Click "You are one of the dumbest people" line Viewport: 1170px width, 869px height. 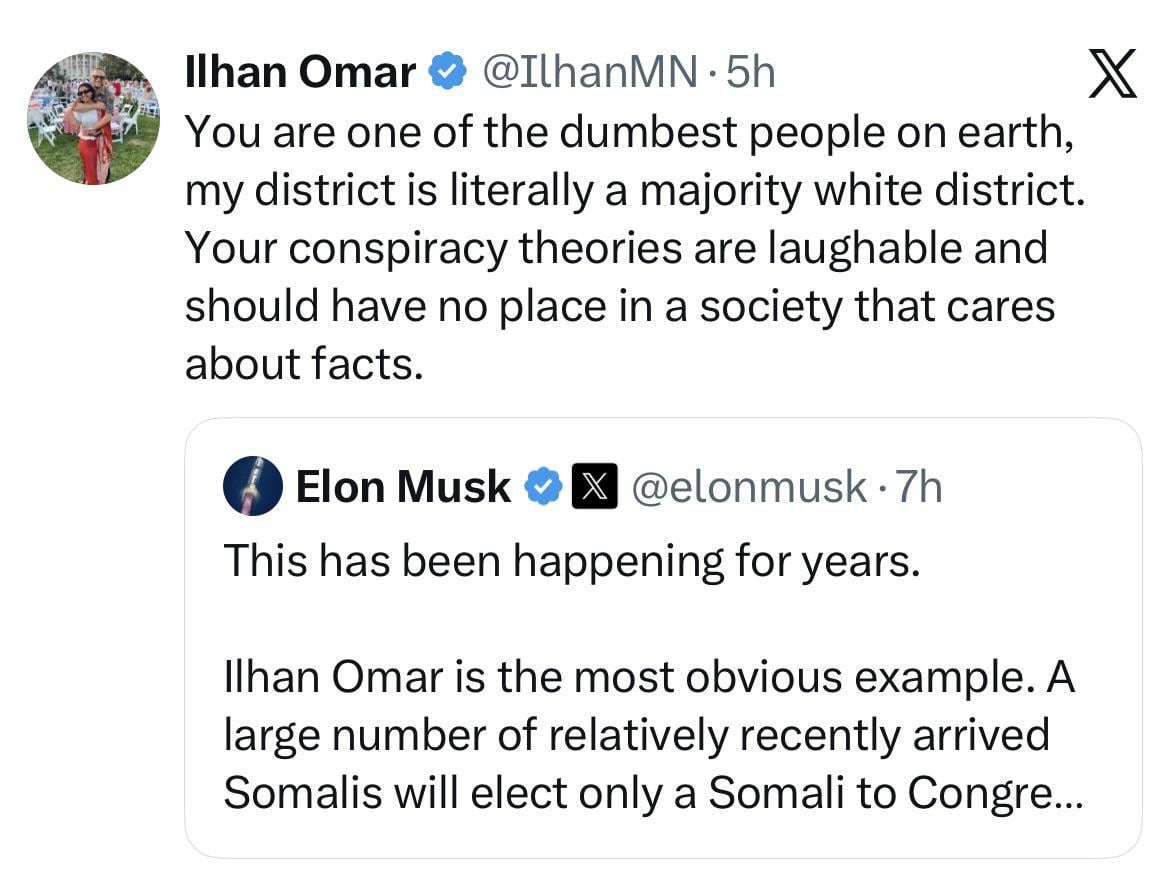pyautogui.click(x=630, y=132)
